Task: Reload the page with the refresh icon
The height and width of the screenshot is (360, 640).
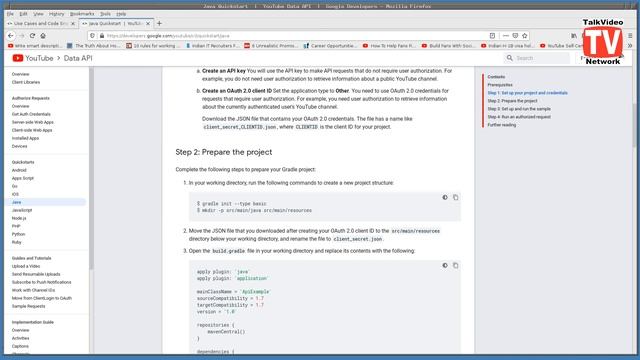Action: pos(33,36)
